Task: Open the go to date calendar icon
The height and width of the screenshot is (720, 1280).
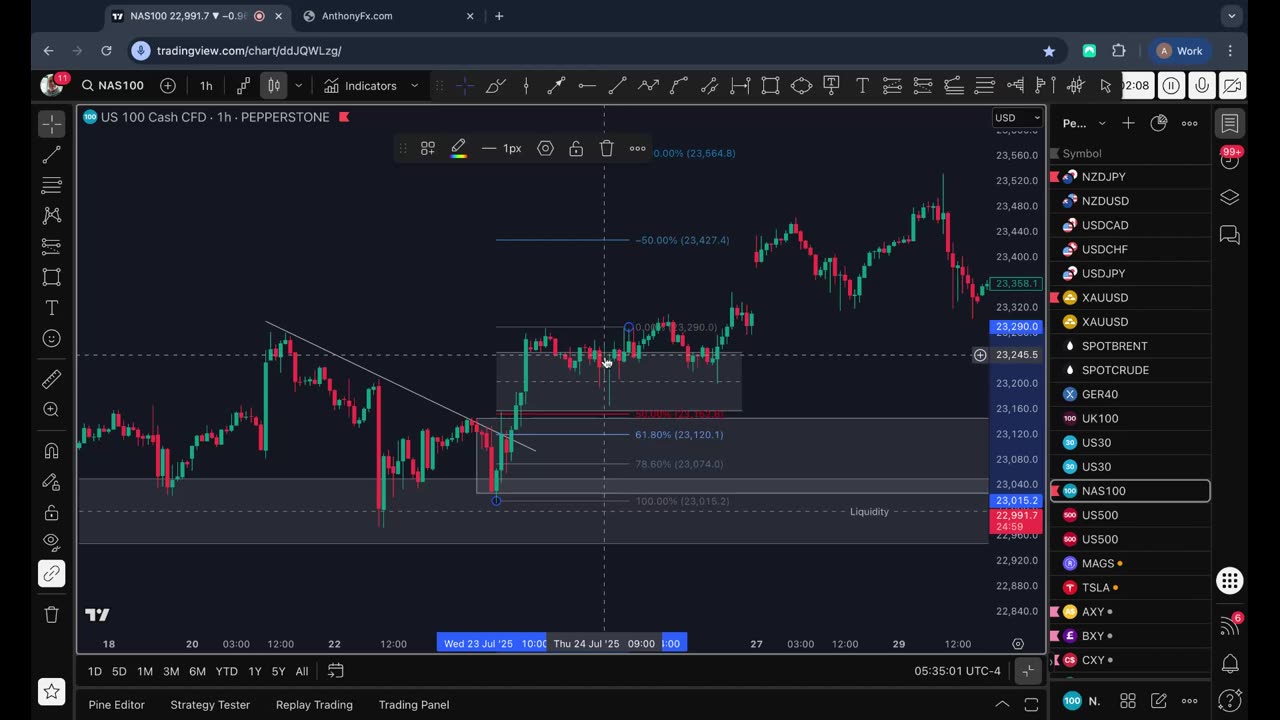Action: click(336, 671)
